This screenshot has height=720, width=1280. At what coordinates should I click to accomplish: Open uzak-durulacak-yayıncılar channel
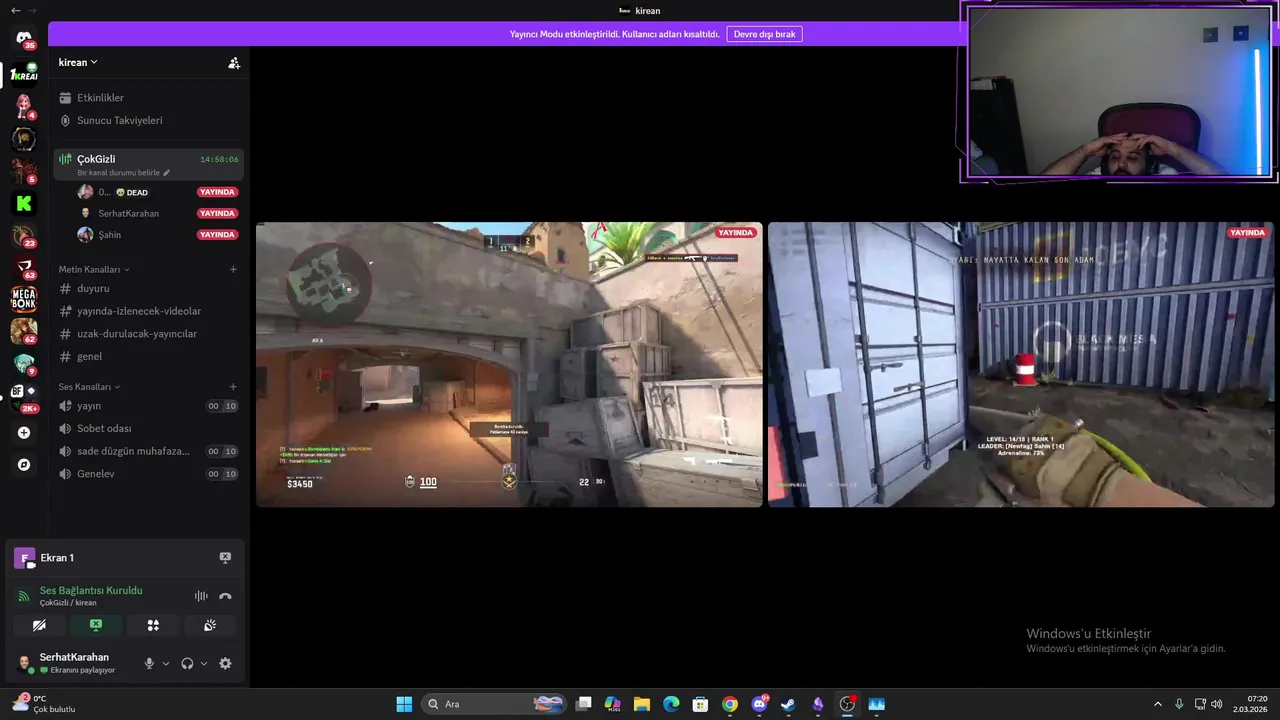point(148,333)
